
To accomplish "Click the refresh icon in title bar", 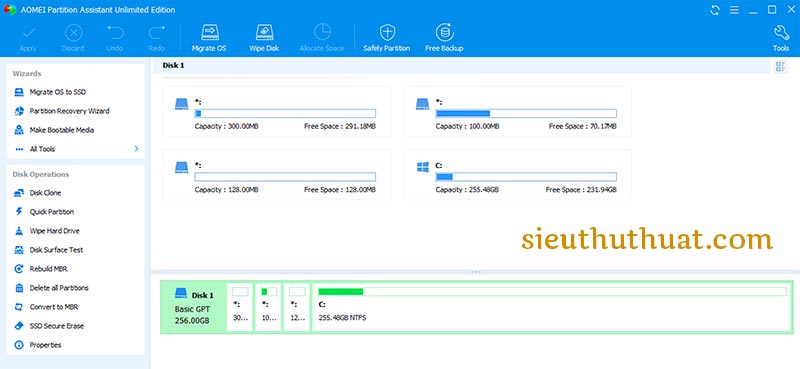I will click(715, 10).
